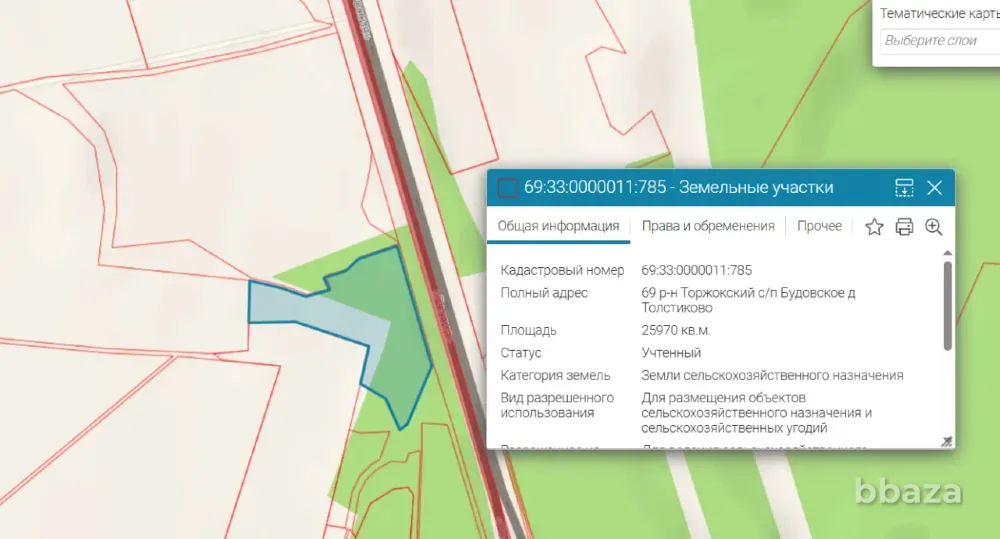
Task: Click the Полный адрес label
Action: [x=544, y=293]
